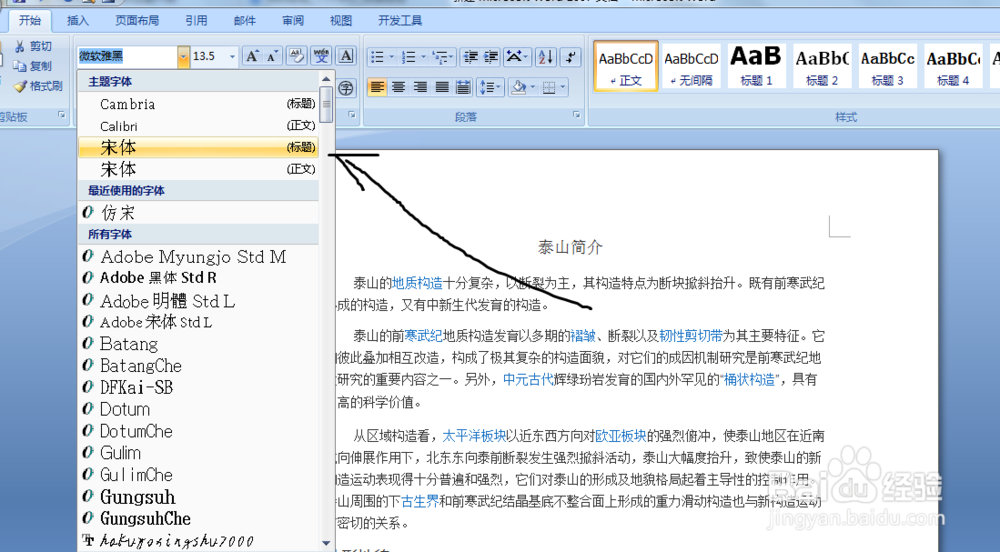1000x552 pixels.
Task: Click the Bullets list icon
Action: coord(377,57)
